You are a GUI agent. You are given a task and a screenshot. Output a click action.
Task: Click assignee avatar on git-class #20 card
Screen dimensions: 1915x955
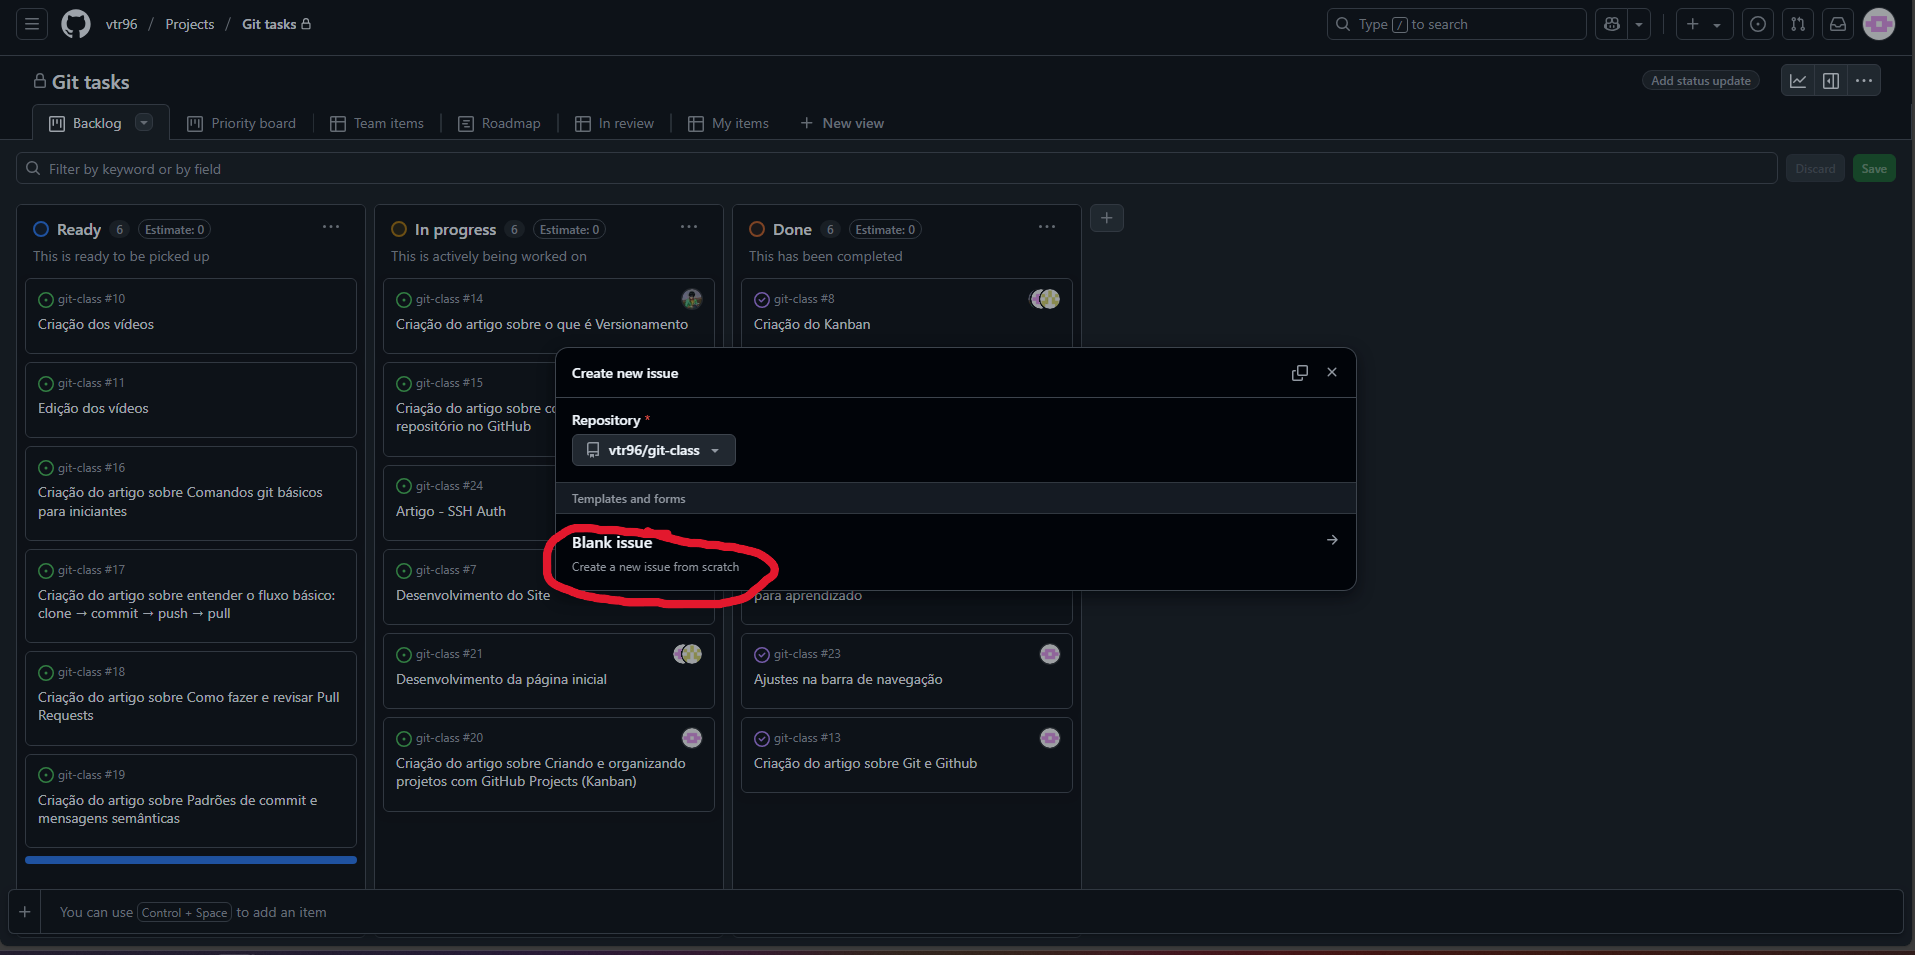(x=692, y=738)
